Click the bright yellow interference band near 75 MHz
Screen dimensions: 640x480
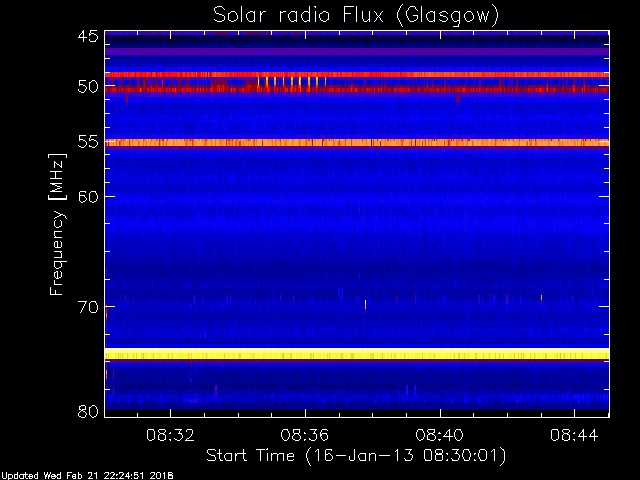point(357,353)
